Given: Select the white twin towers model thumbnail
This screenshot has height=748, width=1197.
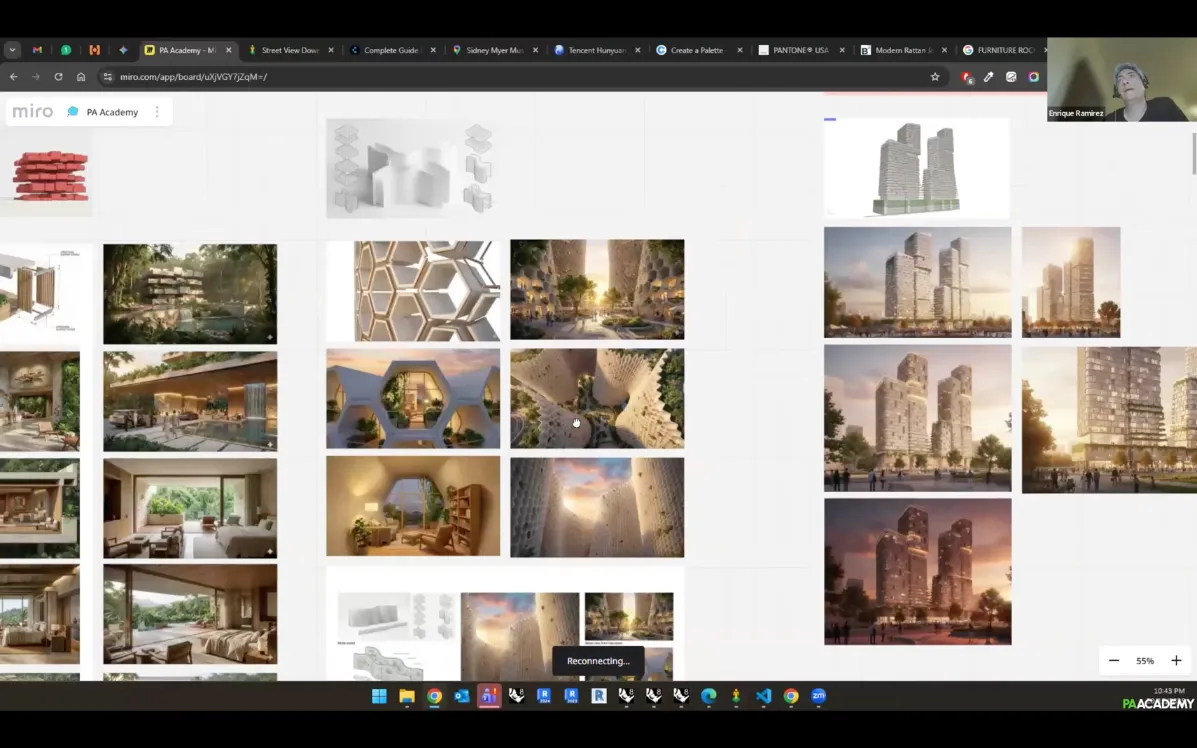Looking at the screenshot, I should (x=916, y=168).
